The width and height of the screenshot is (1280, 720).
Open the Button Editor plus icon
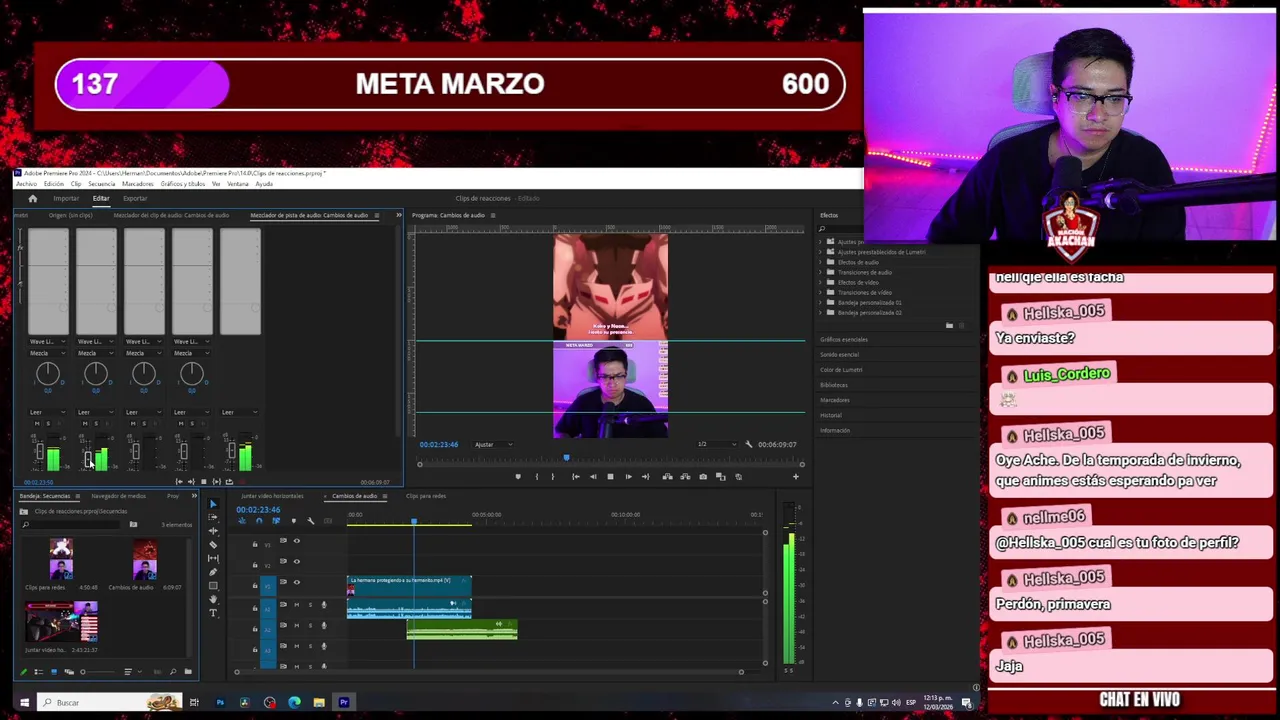click(x=796, y=477)
